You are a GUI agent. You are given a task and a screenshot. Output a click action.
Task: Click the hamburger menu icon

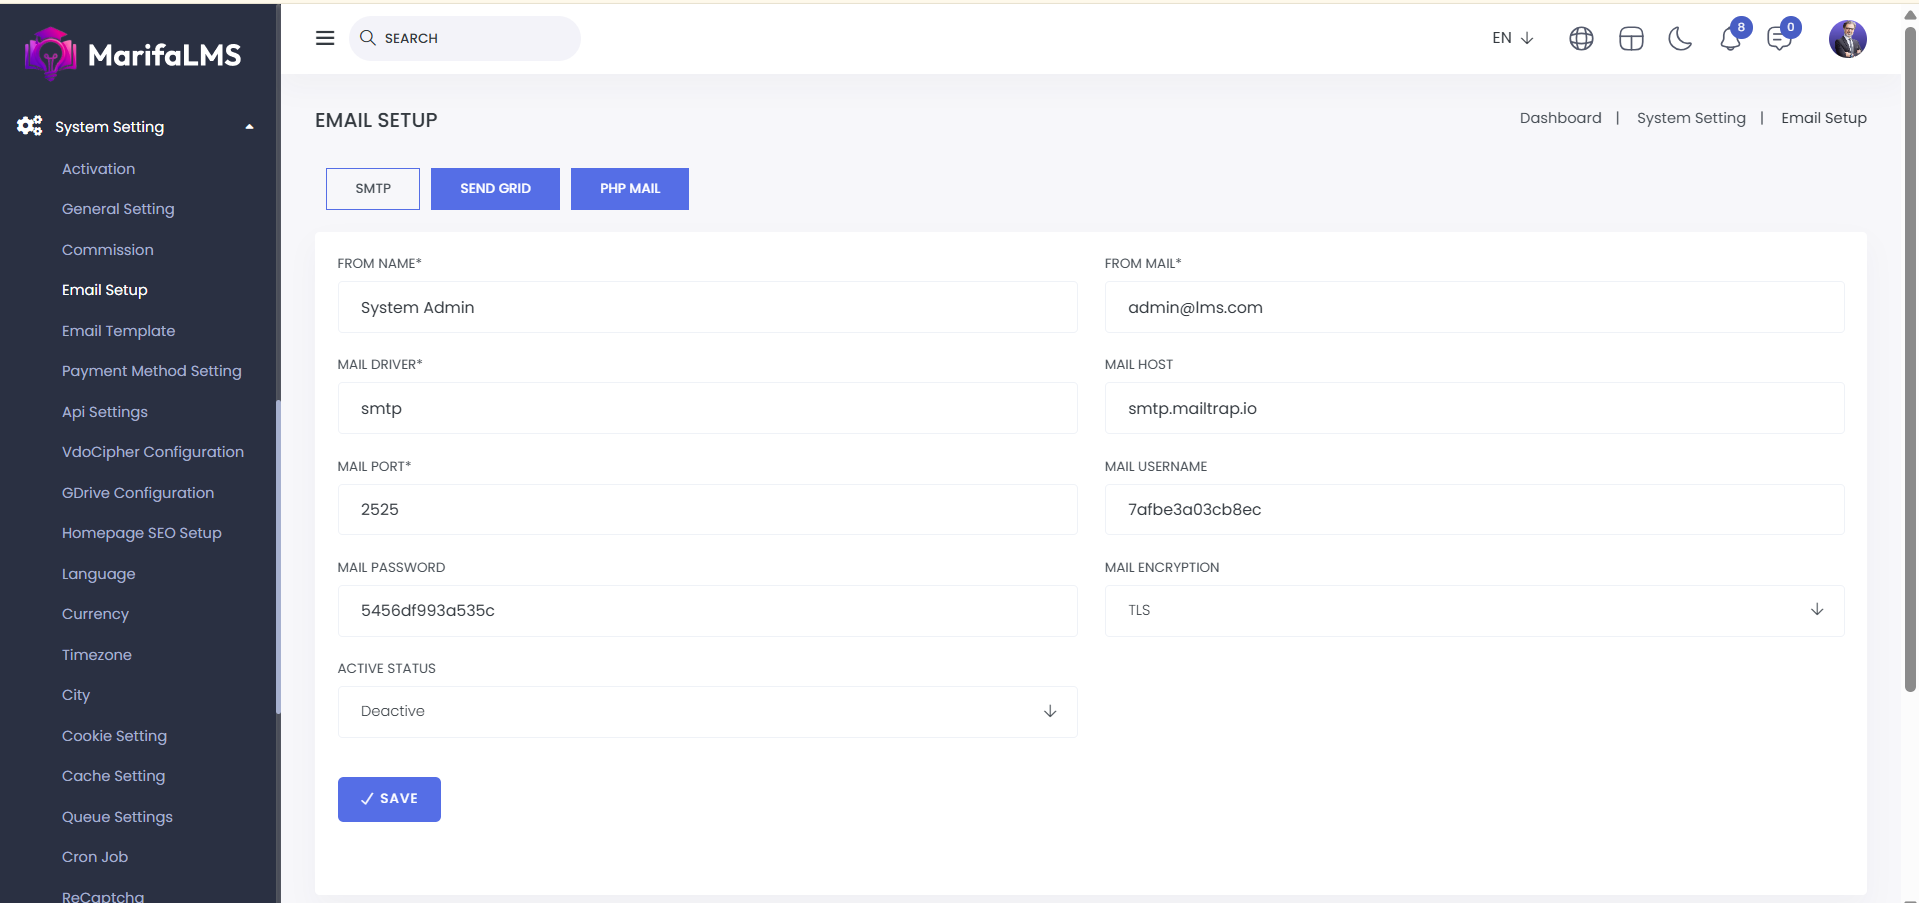coord(325,38)
